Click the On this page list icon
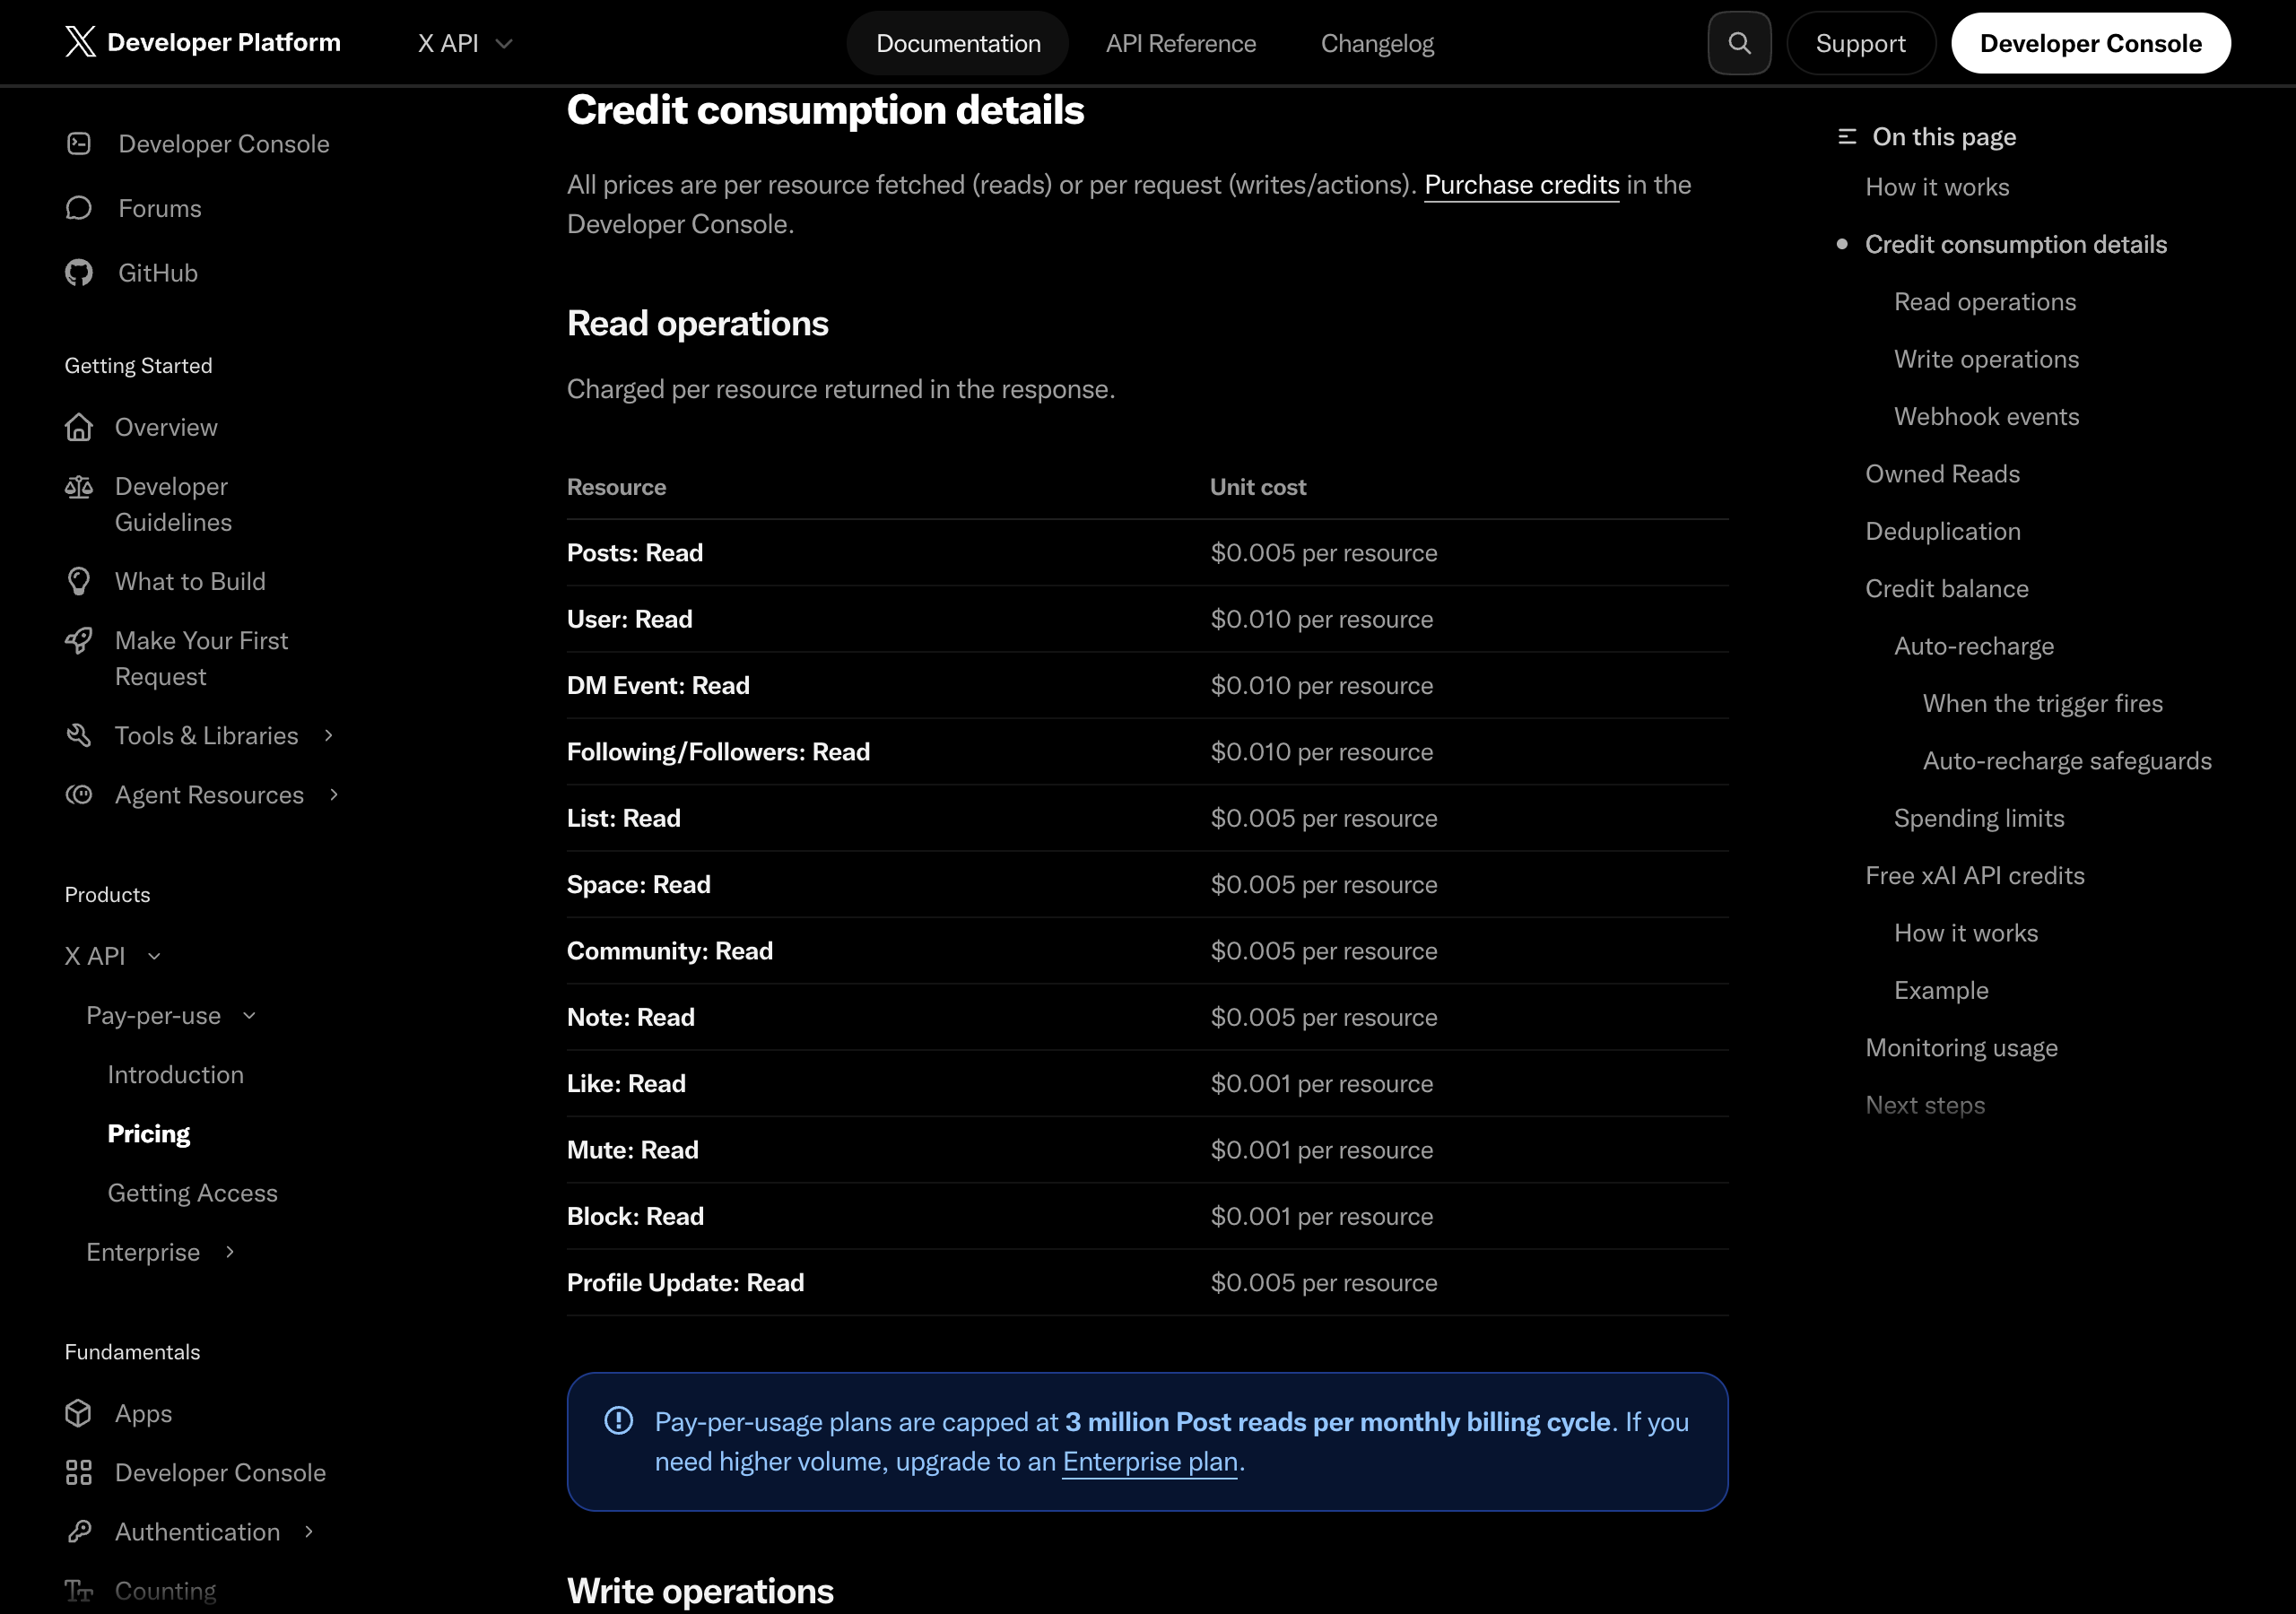 pos(1847,137)
